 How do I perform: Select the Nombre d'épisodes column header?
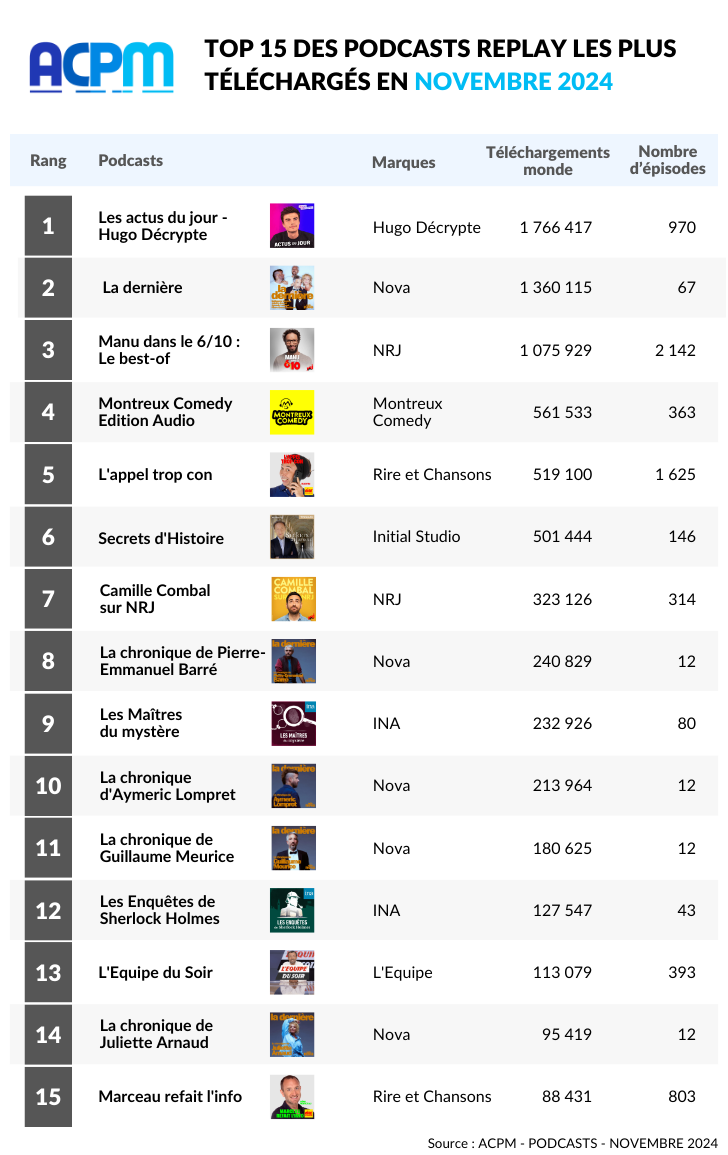click(x=668, y=160)
